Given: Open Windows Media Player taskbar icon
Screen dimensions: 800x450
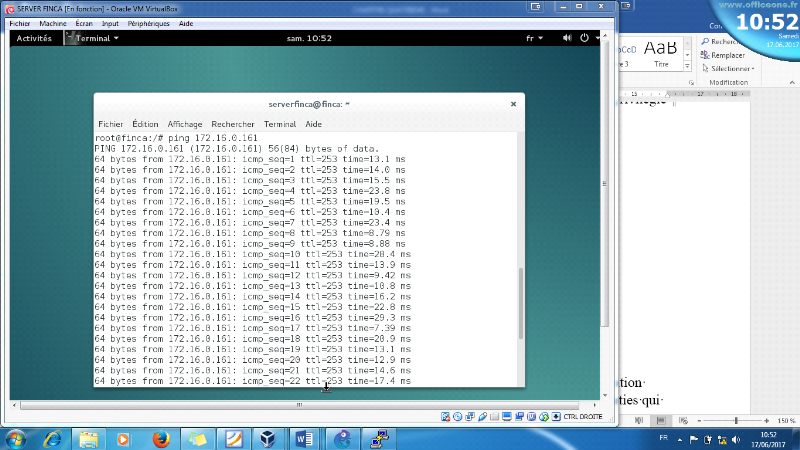Looking at the screenshot, I should 123,438.
